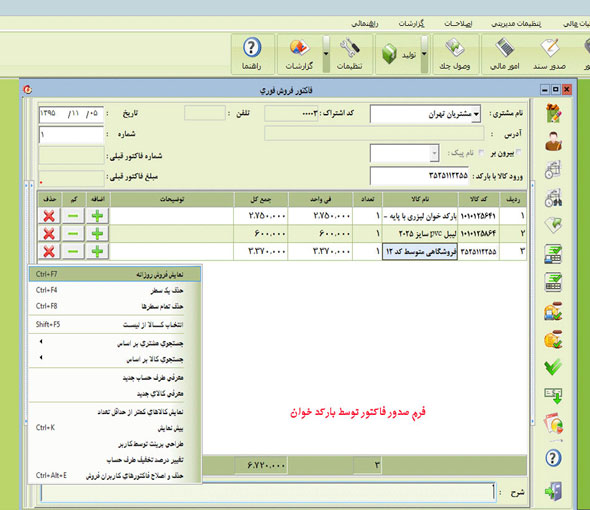Expand dropdown arrow next to تولید toolbar
590x510 pixels.
click(424, 54)
